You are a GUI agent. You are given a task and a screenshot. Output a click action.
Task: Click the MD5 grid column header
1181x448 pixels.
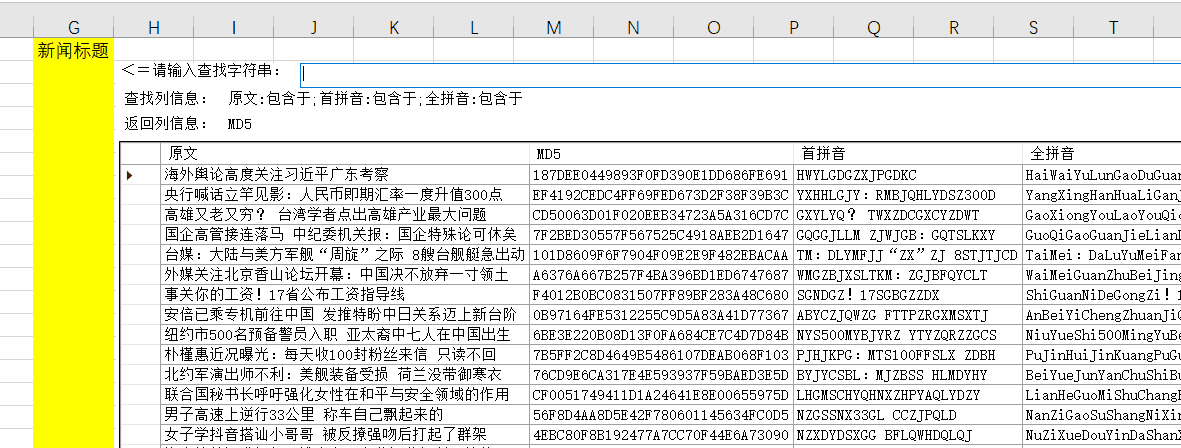[661, 154]
